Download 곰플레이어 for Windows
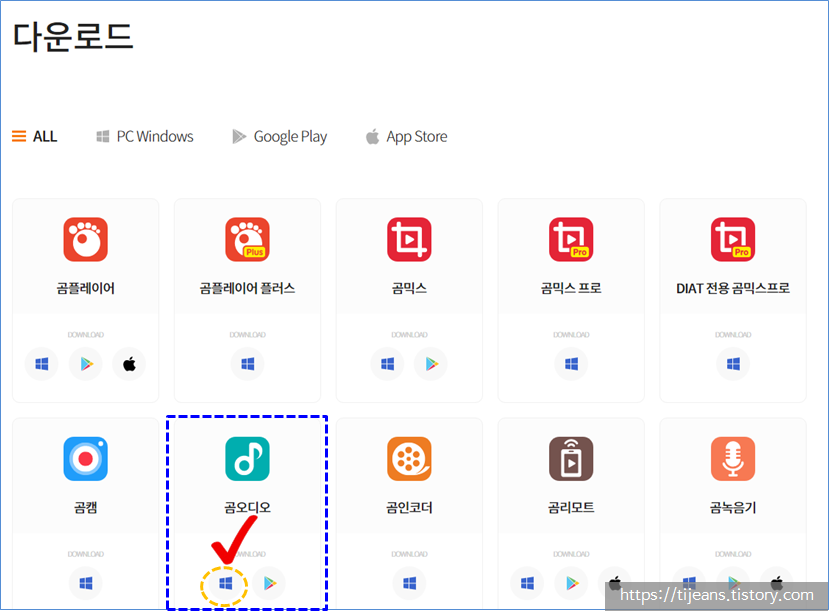The image size is (829, 615). (x=42, y=364)
